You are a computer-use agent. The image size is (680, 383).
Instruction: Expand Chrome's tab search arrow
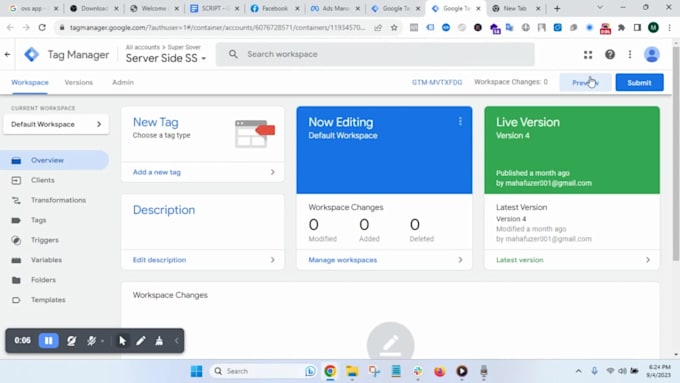pos(600,7)
